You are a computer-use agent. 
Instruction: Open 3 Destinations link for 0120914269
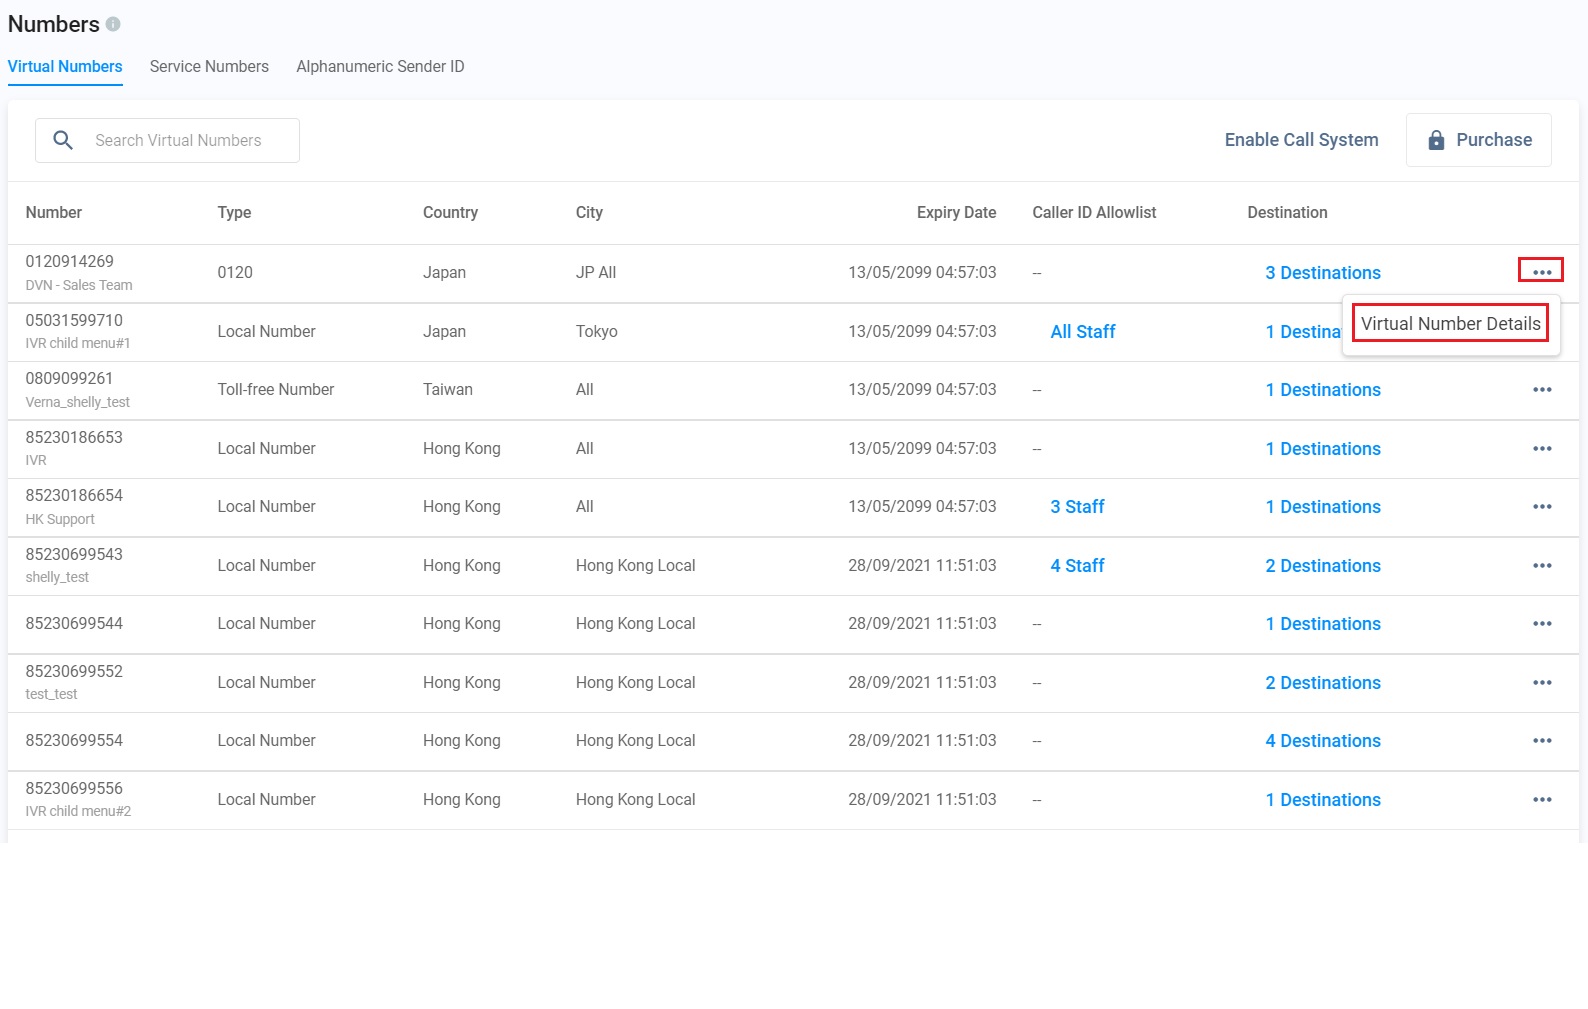[x=1323, y=273]
